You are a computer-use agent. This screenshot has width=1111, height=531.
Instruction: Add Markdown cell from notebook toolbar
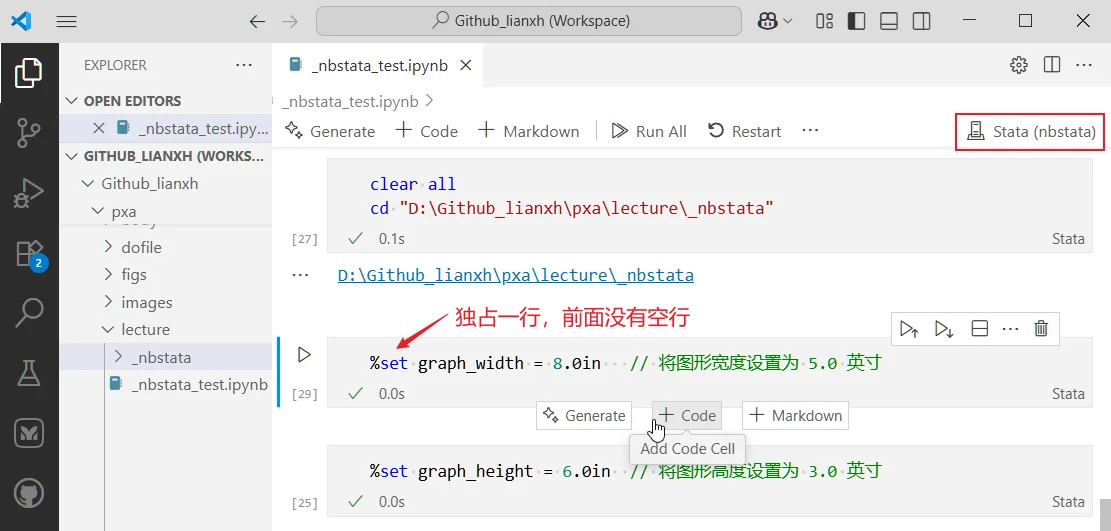[x=529, y=131]
